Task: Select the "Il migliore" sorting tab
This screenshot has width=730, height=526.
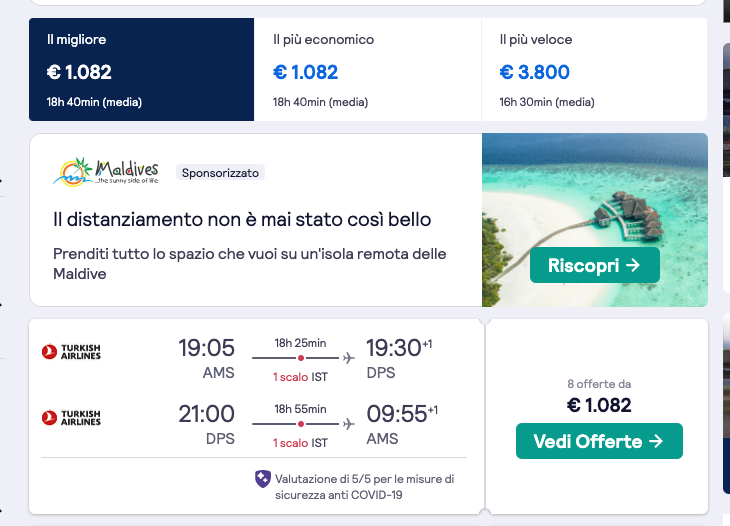Action: [142, 69]
